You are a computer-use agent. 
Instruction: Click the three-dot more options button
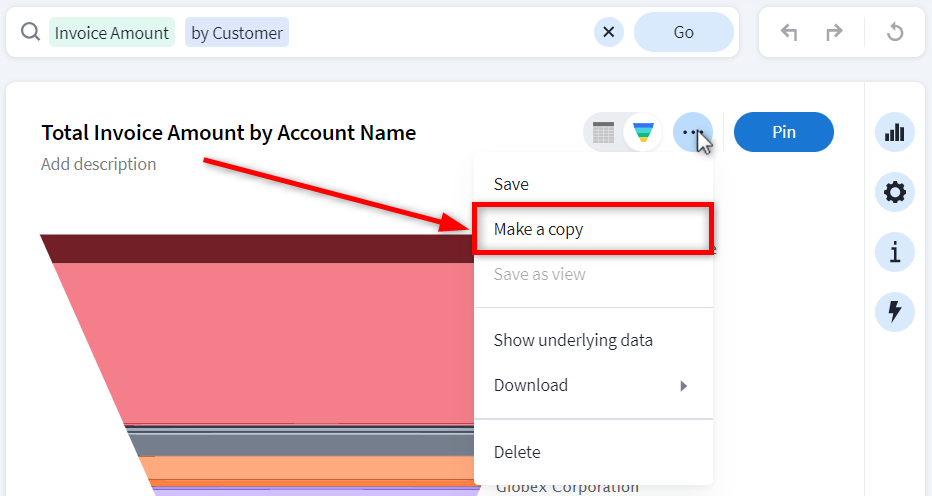click(x=692, y=132)
